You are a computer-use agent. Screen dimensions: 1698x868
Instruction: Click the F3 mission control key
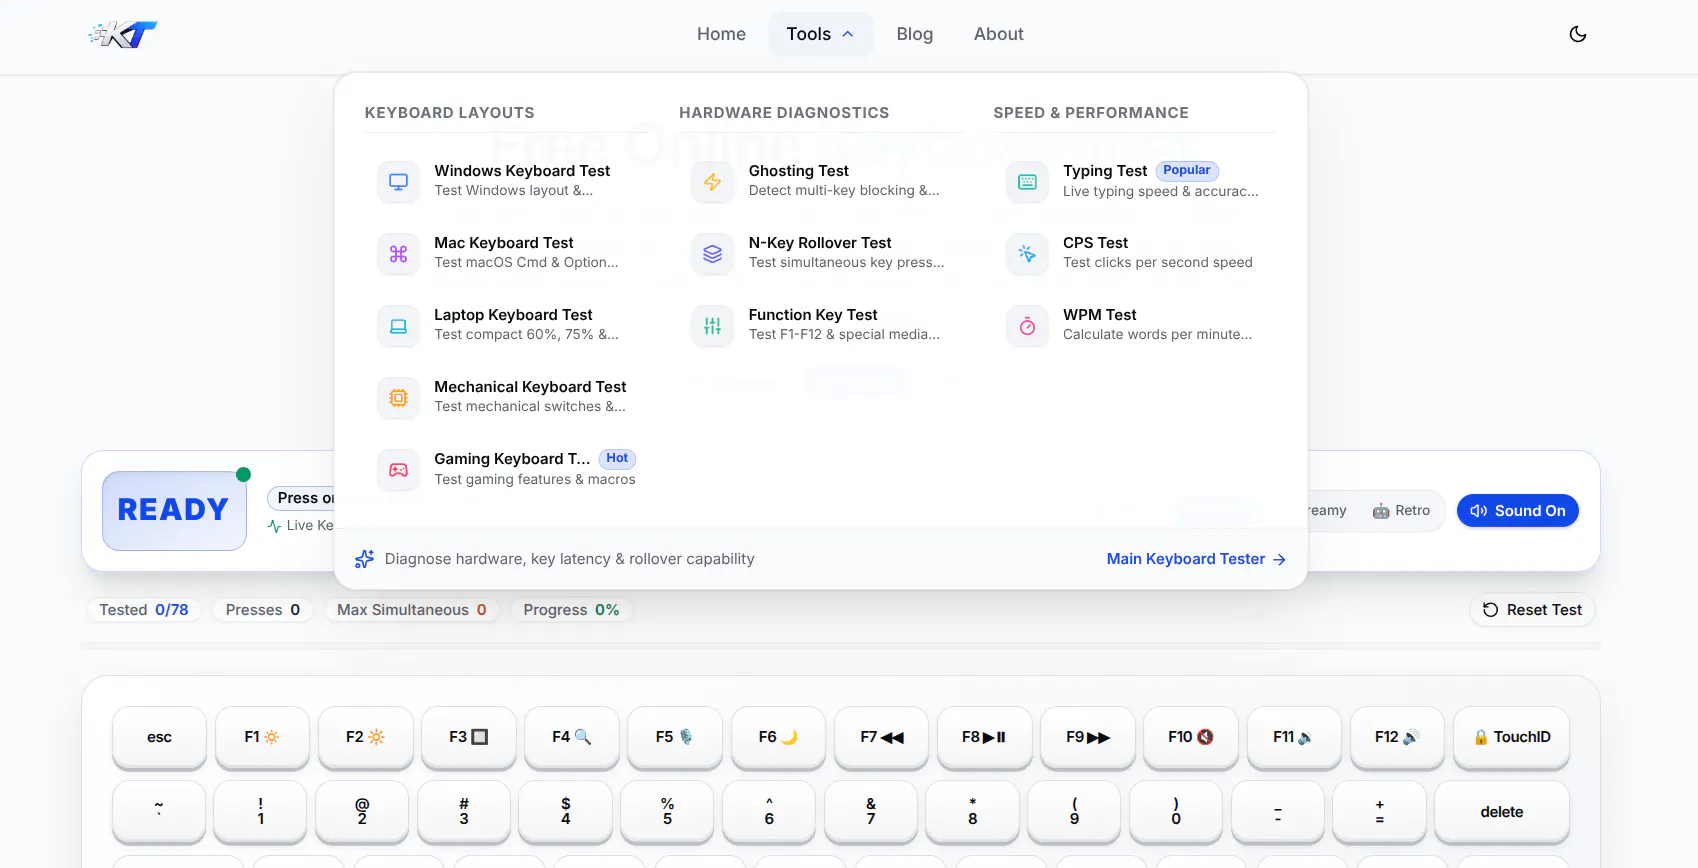click(469, 738)
